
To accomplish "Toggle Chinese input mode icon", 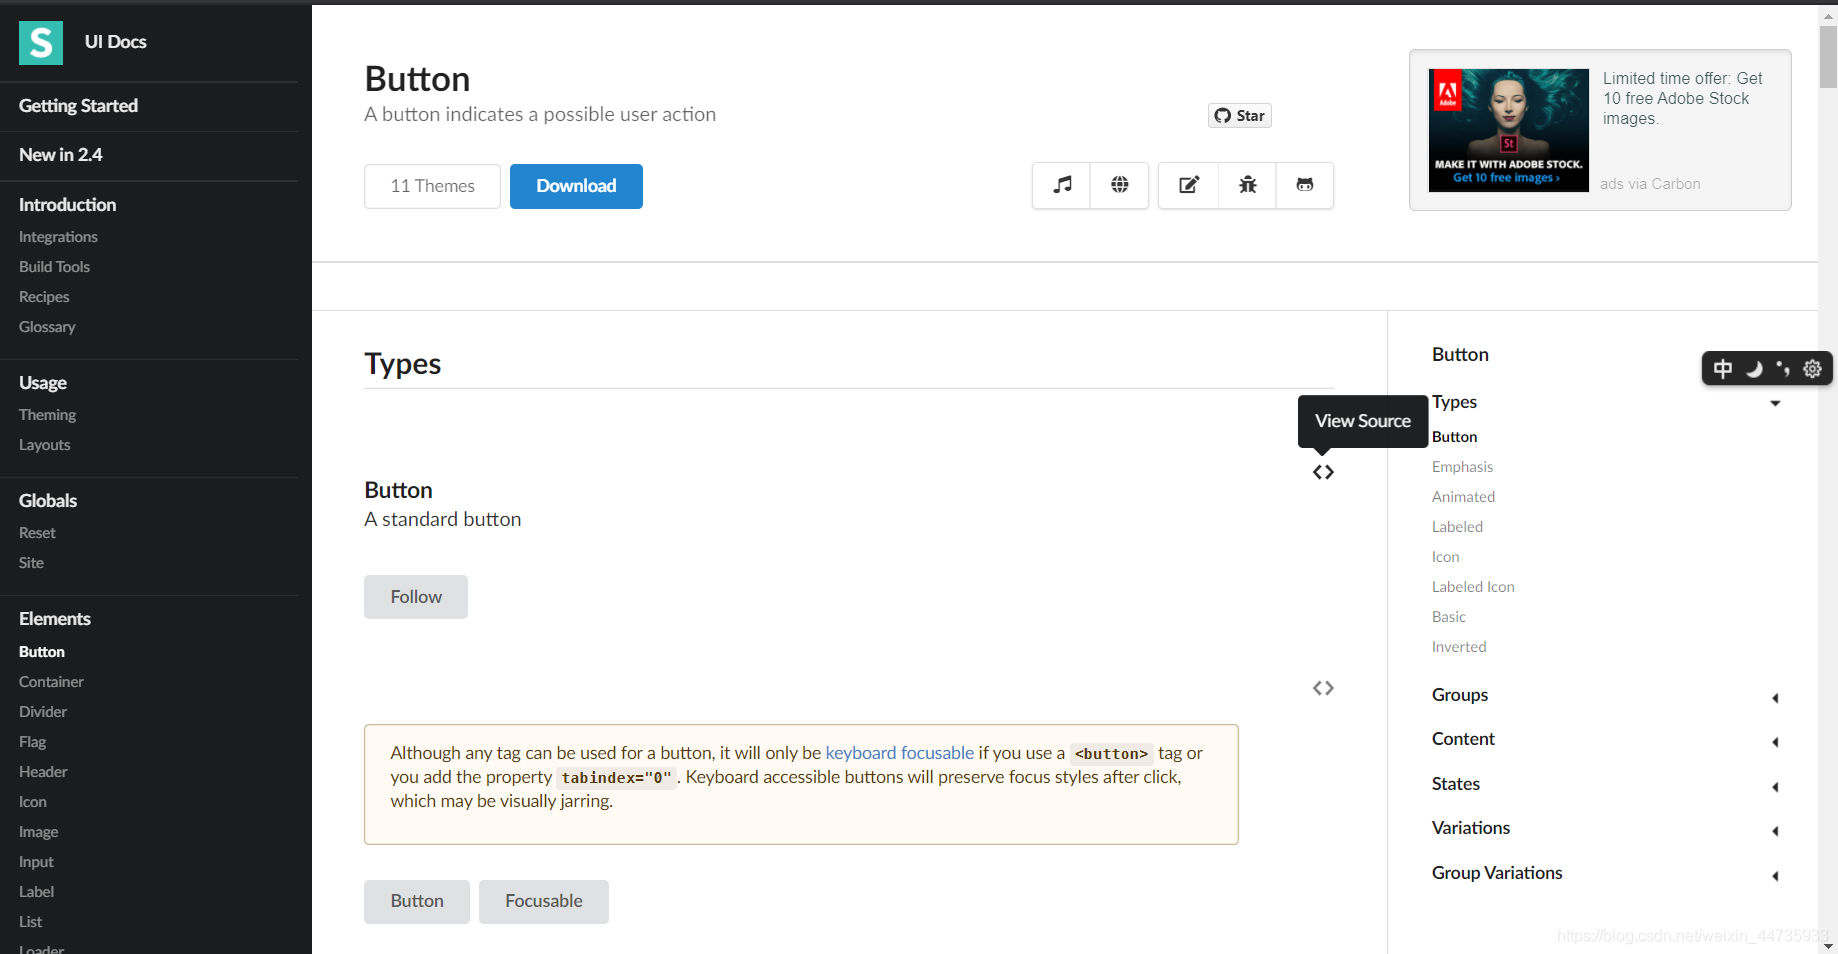I will [1723, 369].
